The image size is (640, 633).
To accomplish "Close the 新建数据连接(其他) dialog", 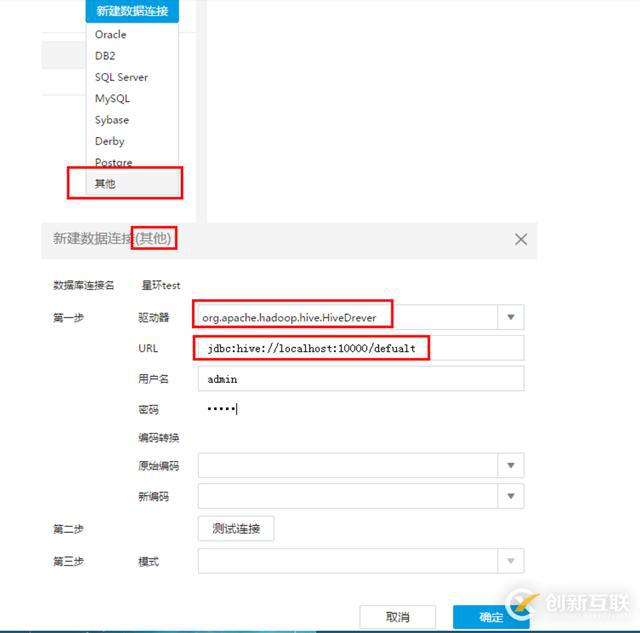I will pos(521,239).
